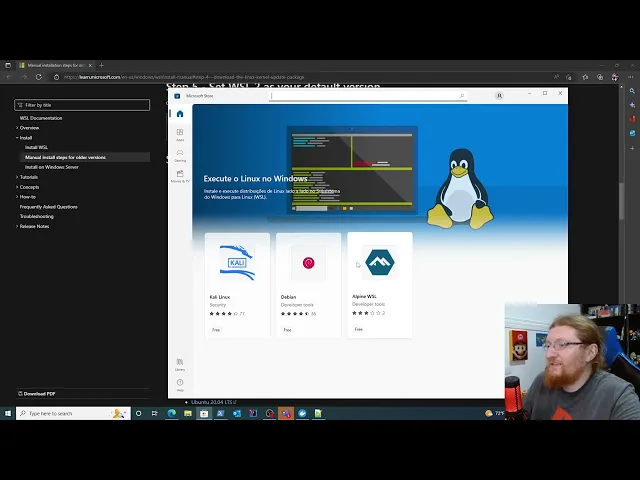Image resolution: width=640 pixels, height=480 pixels.
Task: Click Edge Read aloud icon
Action: [x=556, y=77]
